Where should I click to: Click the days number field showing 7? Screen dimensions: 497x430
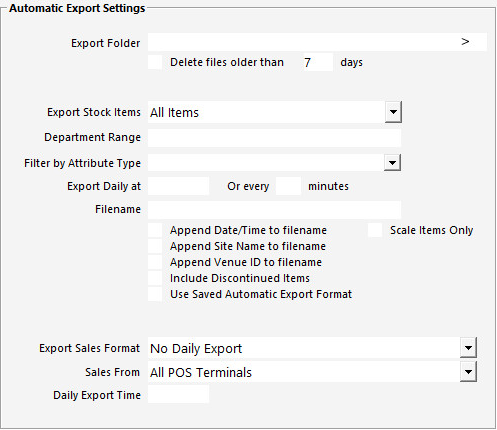tap(317, 62)
